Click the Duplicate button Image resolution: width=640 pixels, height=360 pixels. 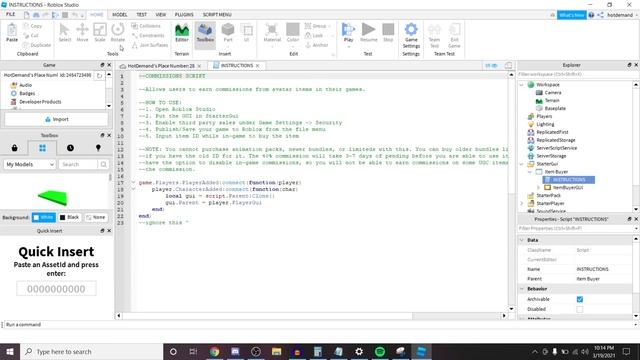click(37, 45)
